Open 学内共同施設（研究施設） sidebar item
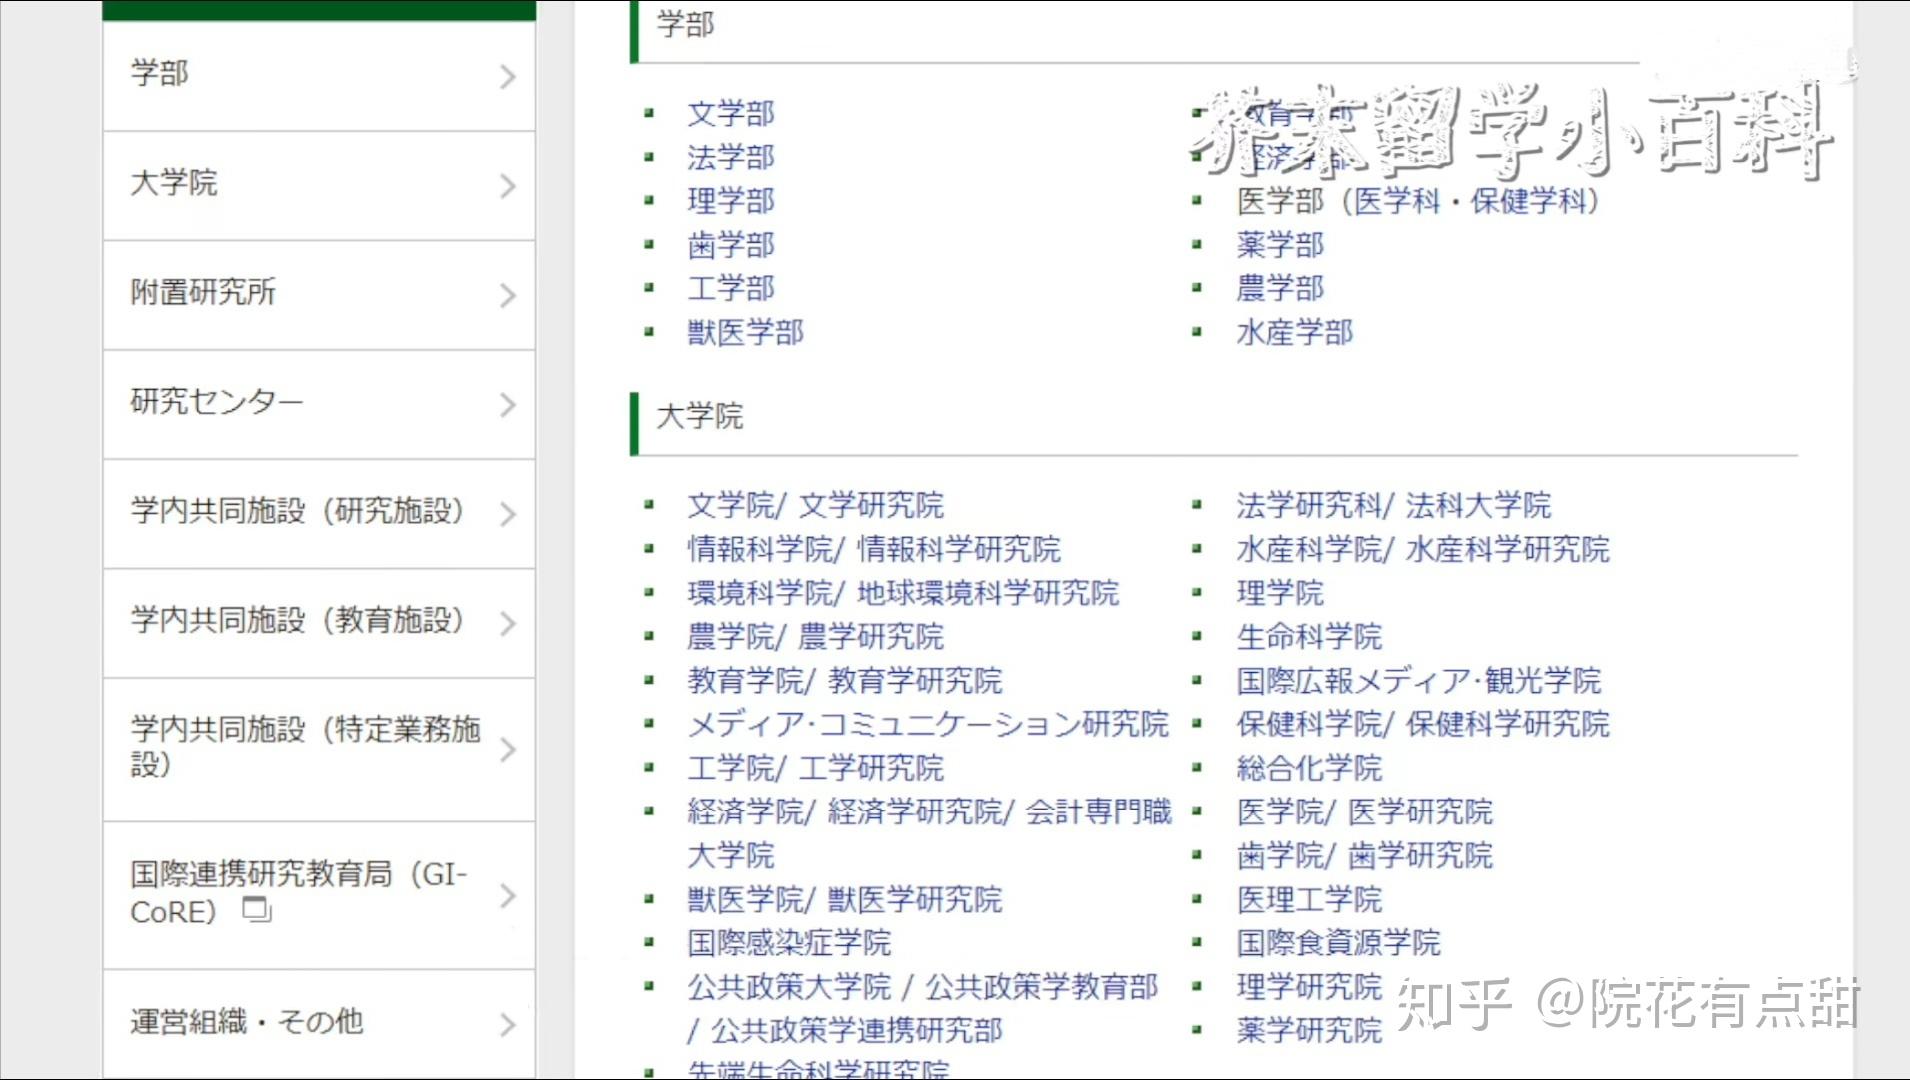This screenshot has width=1910, height=1080. [319, 514]
